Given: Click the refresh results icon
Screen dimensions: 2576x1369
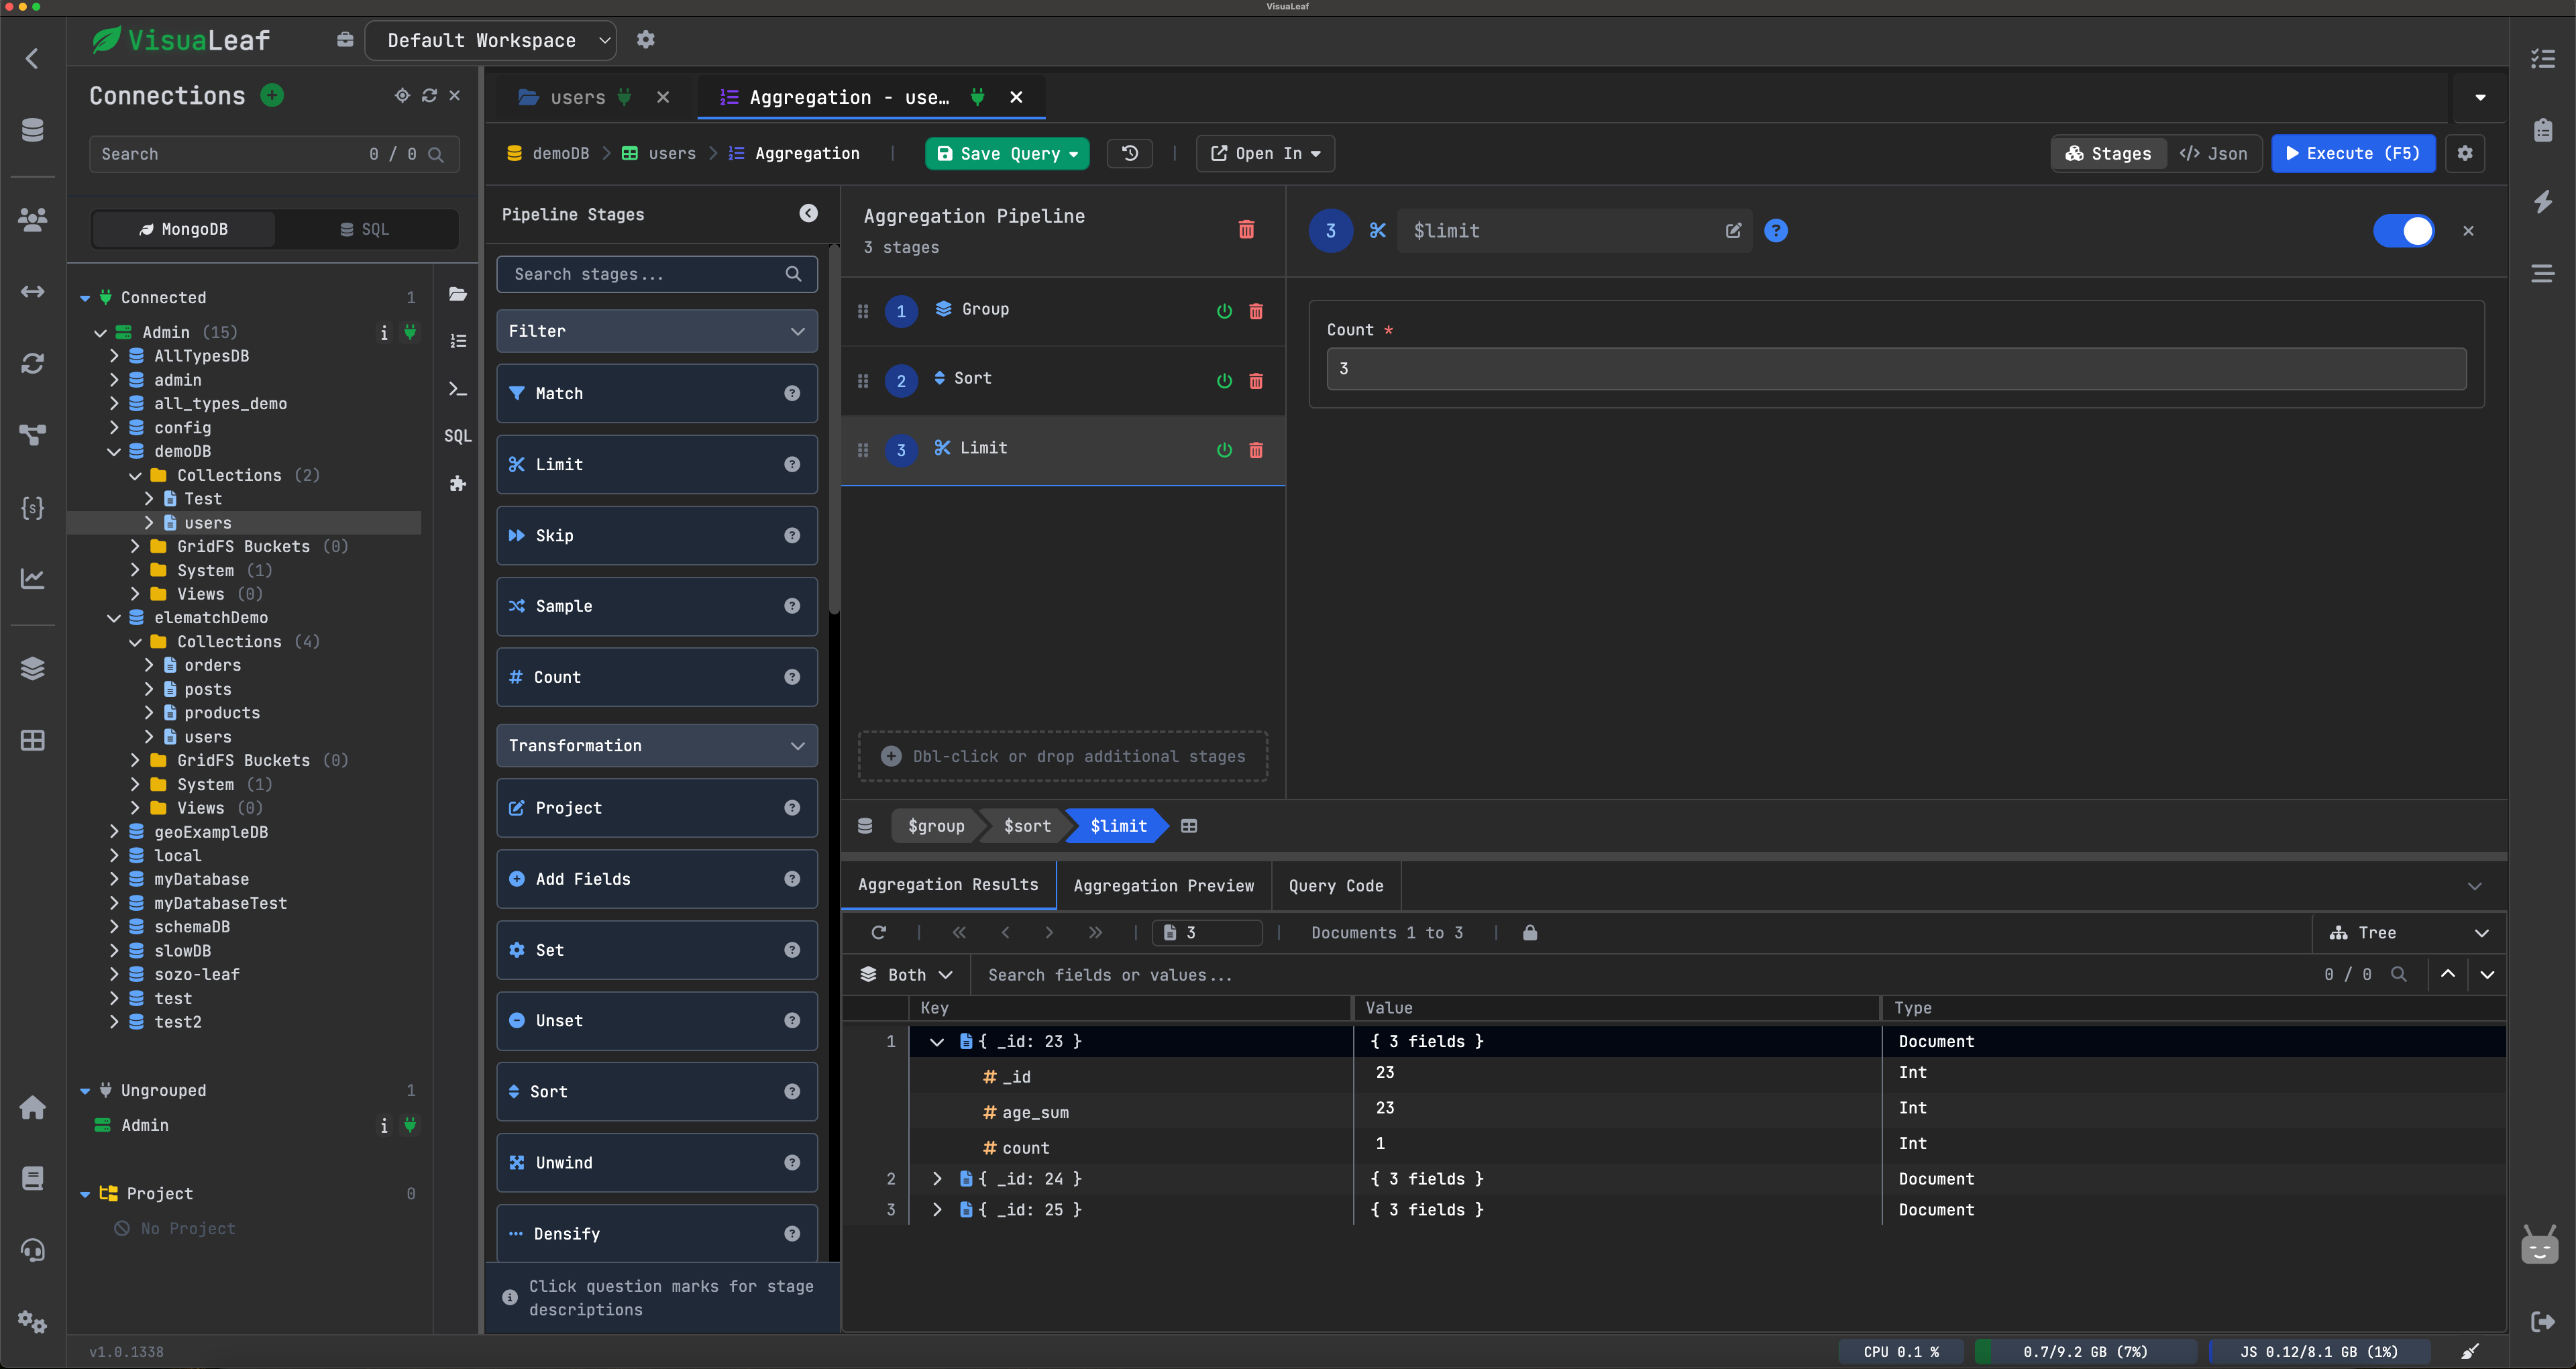Looking at the screenshot, I should (878, 933).
